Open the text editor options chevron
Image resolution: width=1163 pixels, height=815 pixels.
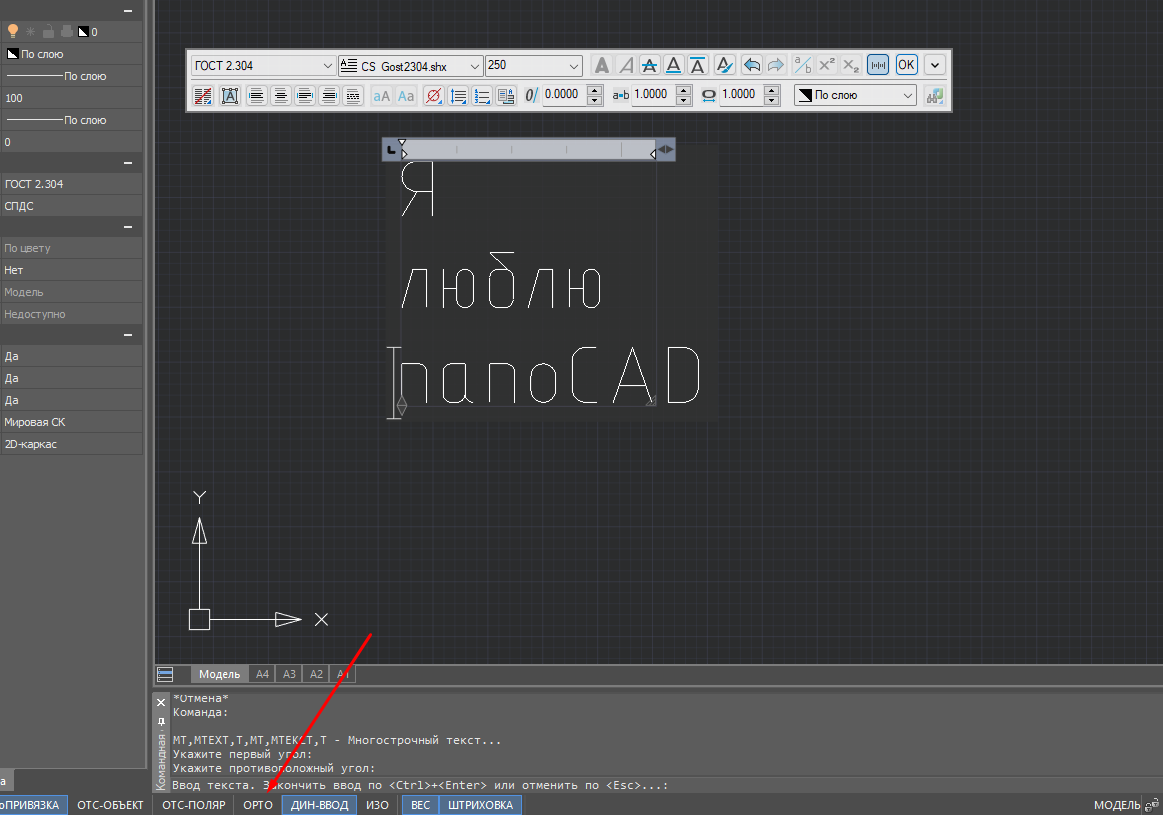[935, 65]
